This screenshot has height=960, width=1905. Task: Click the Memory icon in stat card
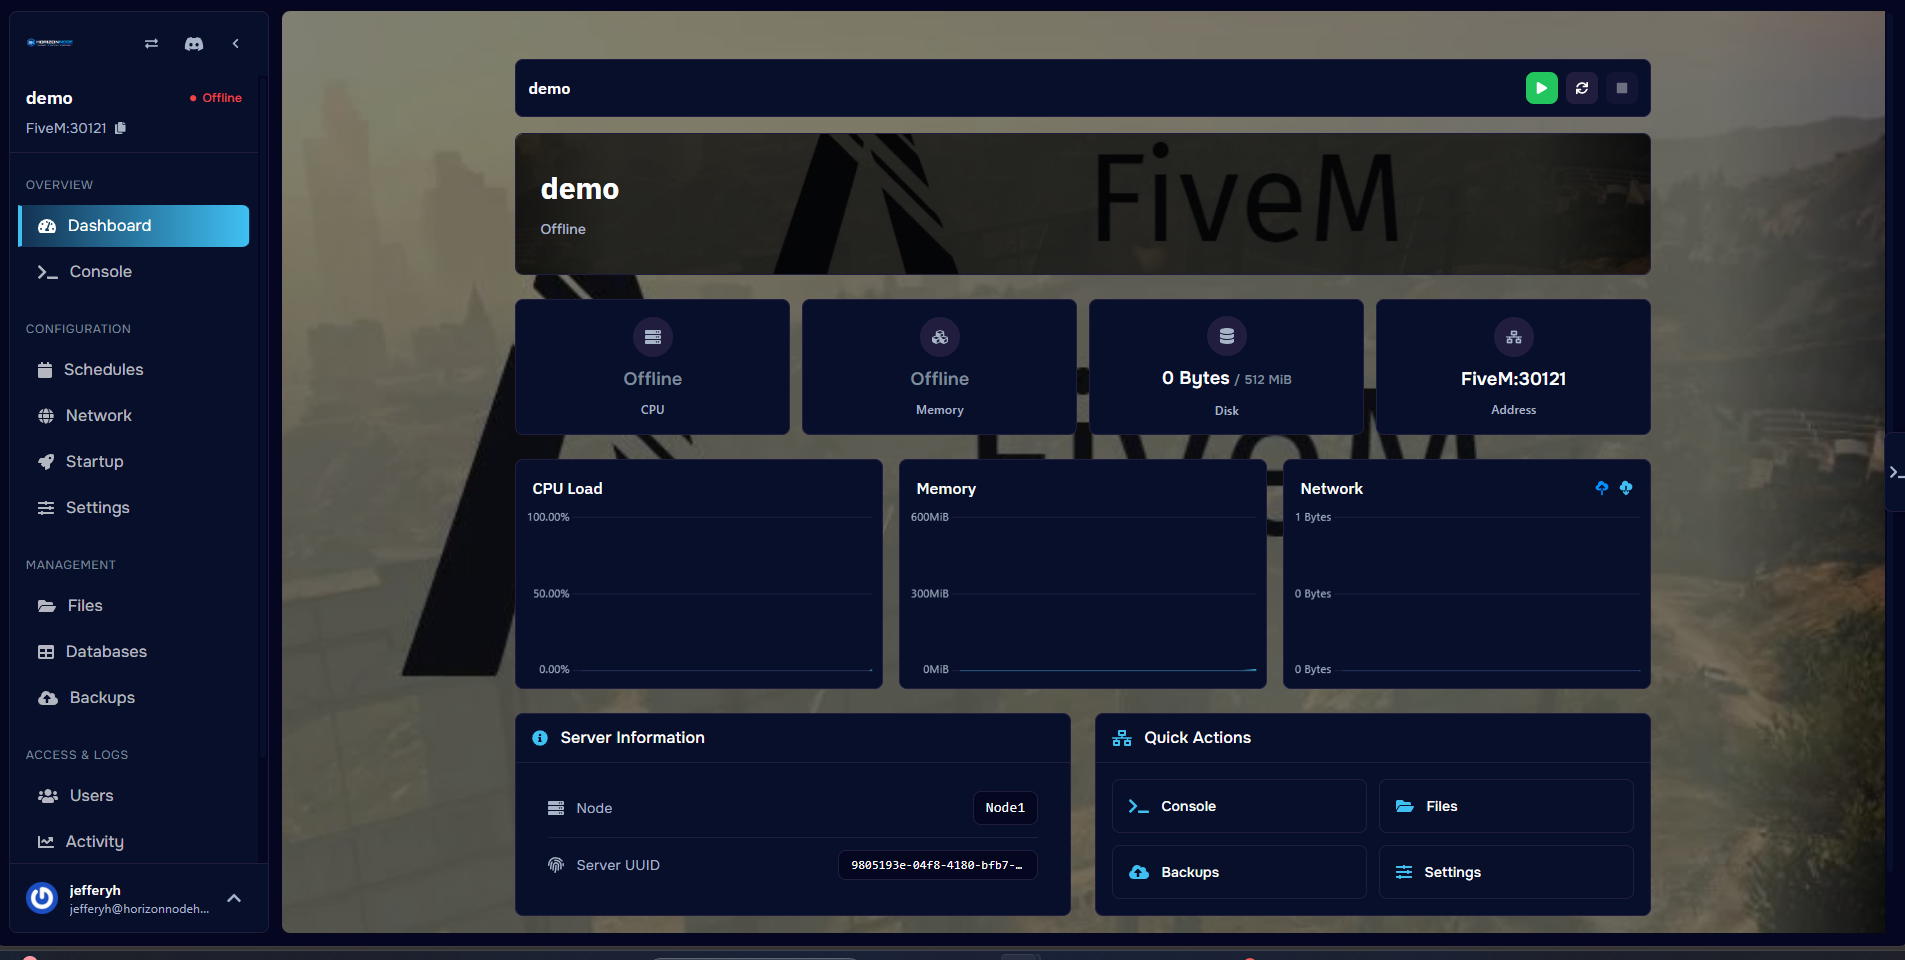(940, 337)
